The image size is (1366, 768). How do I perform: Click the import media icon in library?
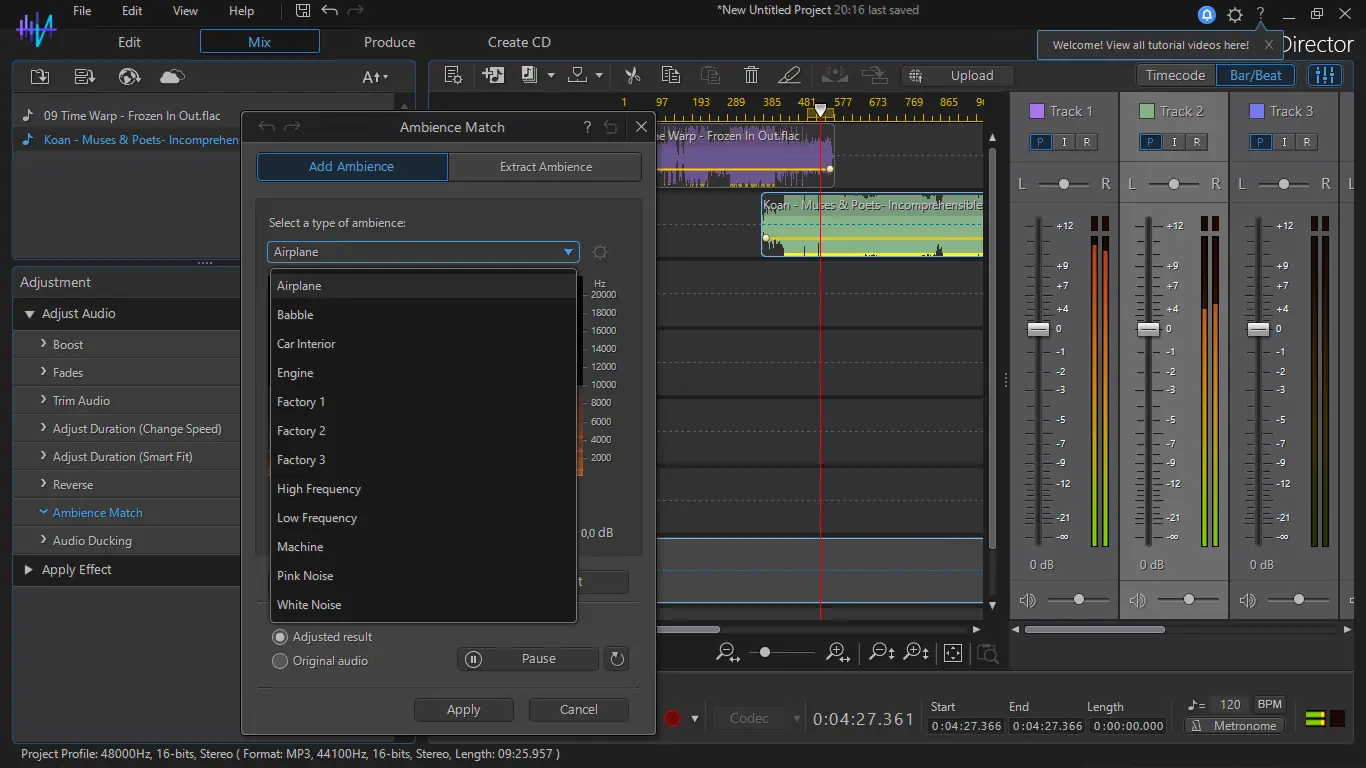click(40, 77)
